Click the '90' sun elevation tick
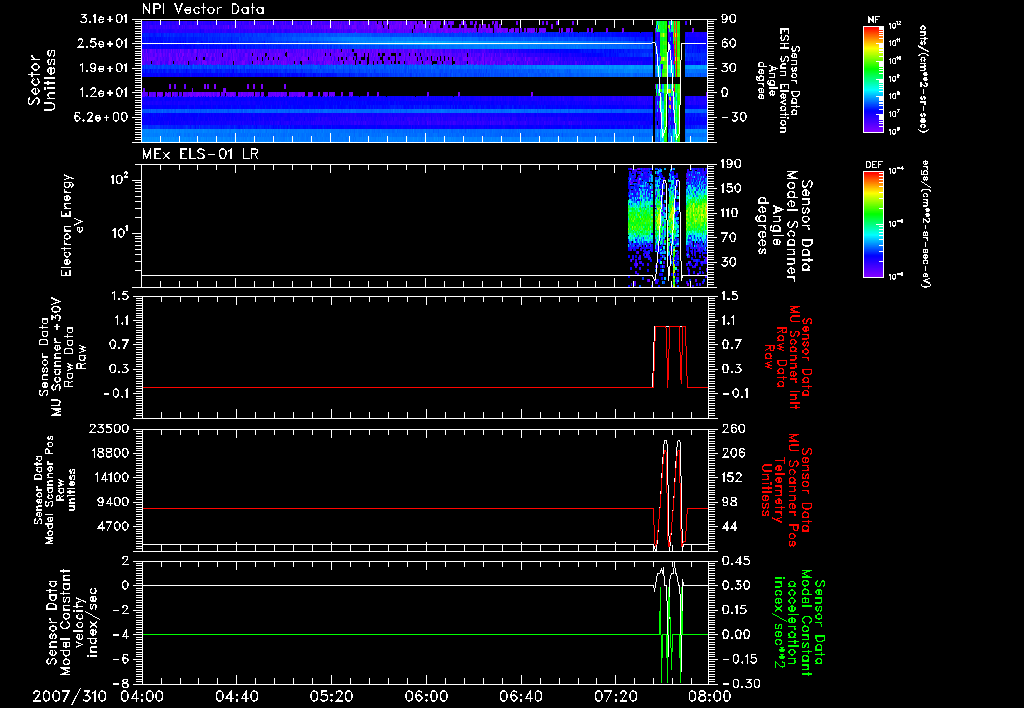 point(729,19)
